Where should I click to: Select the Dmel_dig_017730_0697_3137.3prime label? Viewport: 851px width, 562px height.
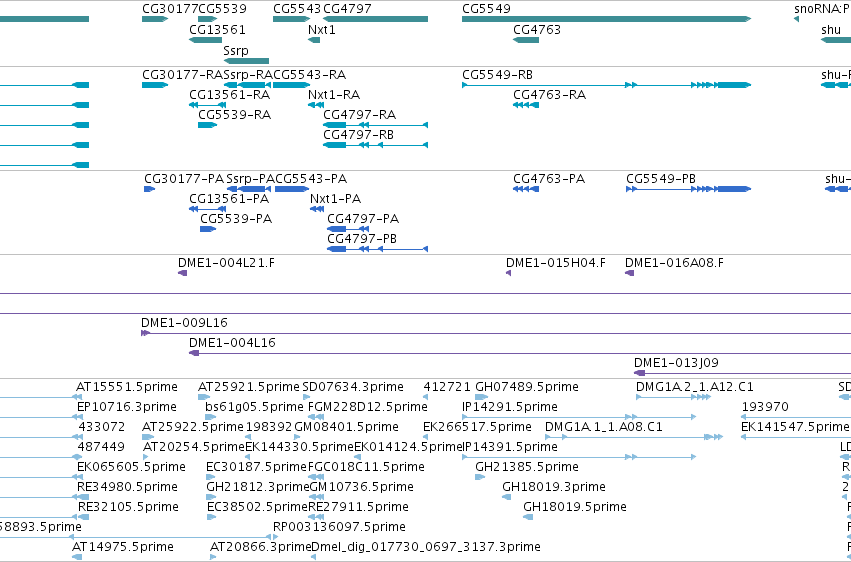(426, 547)
